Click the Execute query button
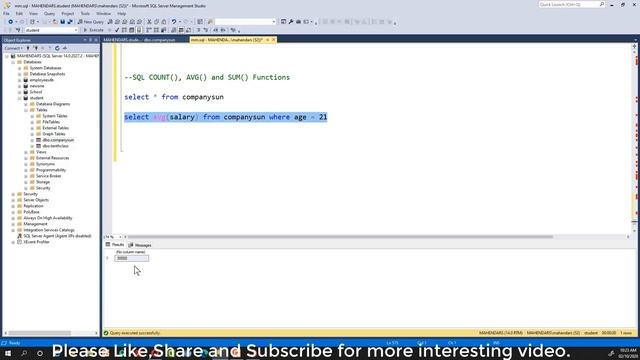Image resolution: width=640 pixels, height=360 pixels. point(93,30)
